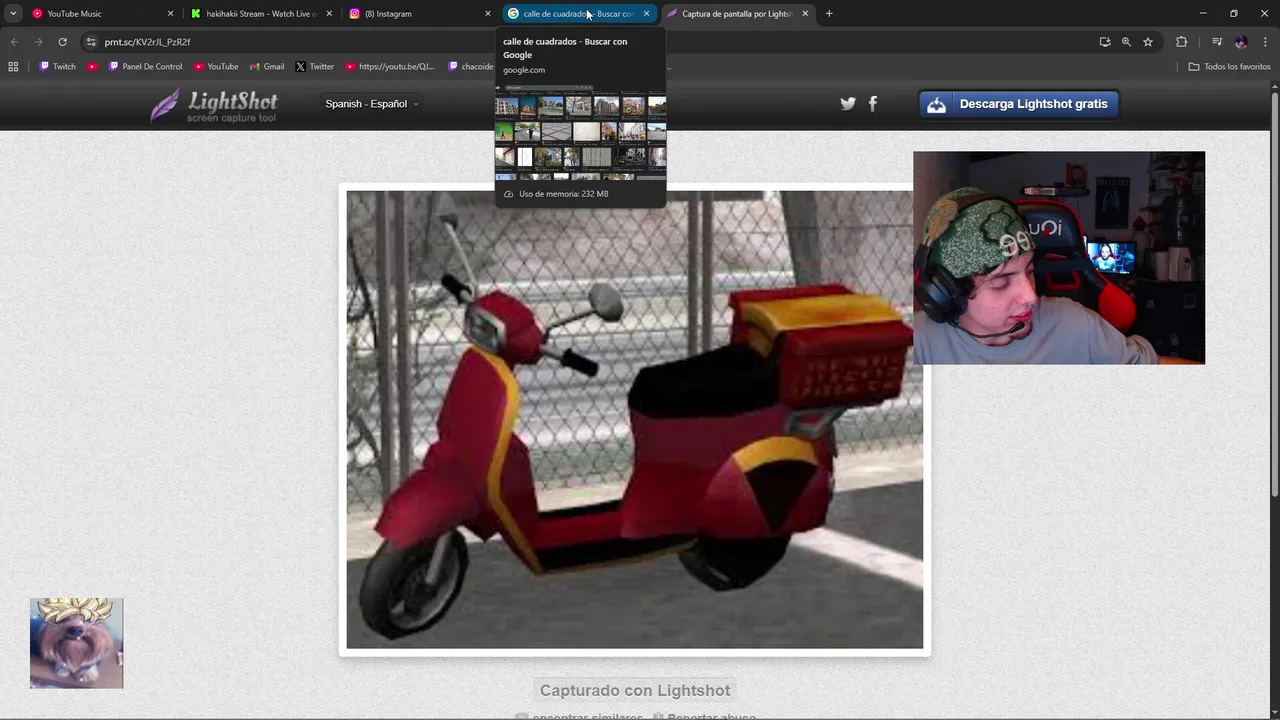View site information icon in address bar

[91, 42]
